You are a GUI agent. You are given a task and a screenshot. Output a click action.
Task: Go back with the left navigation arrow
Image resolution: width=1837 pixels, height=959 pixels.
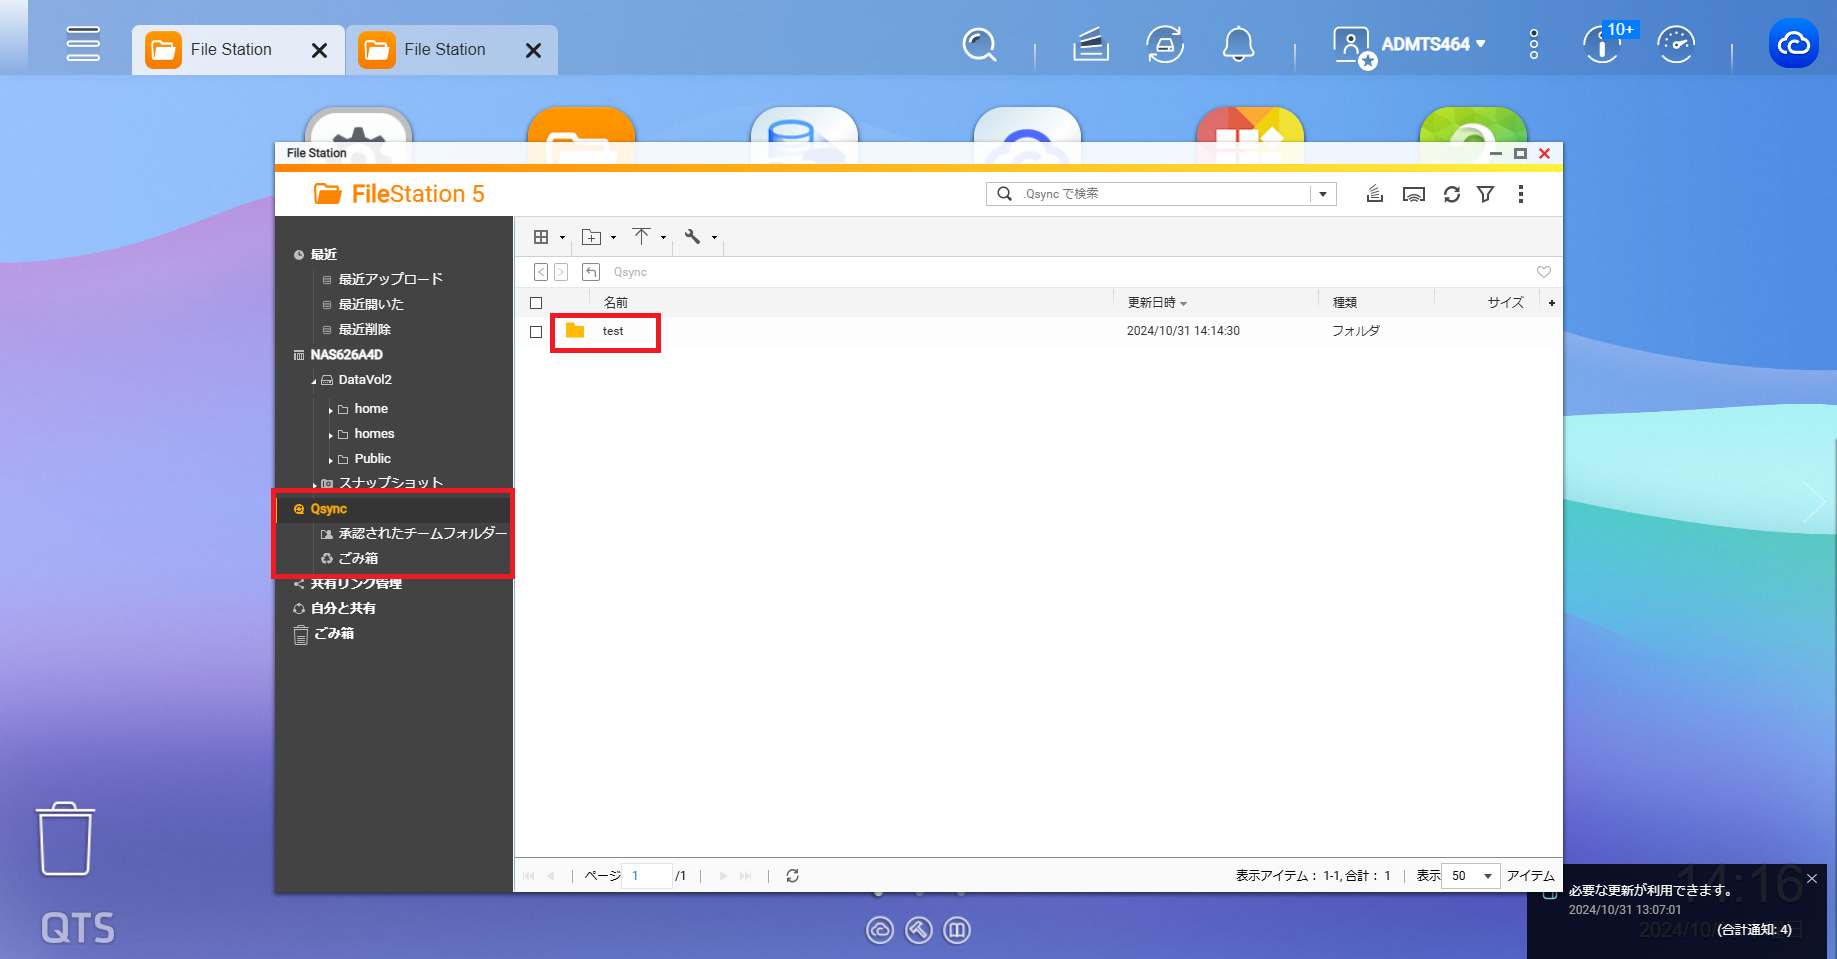(541, 272)
